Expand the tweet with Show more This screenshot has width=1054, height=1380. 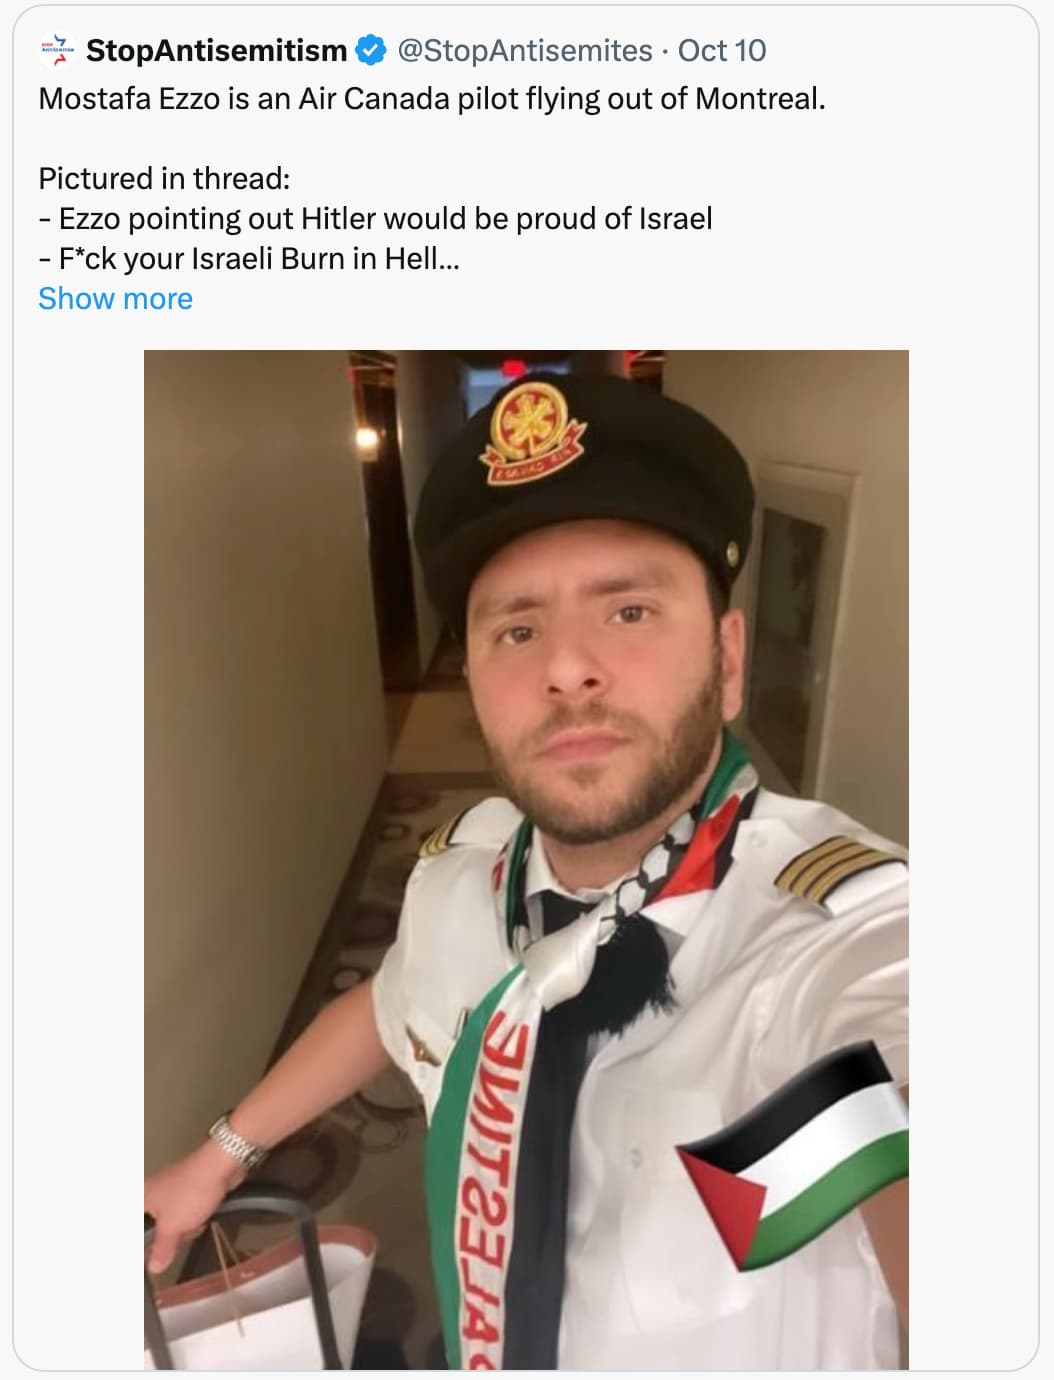click(x=115, y=298)
